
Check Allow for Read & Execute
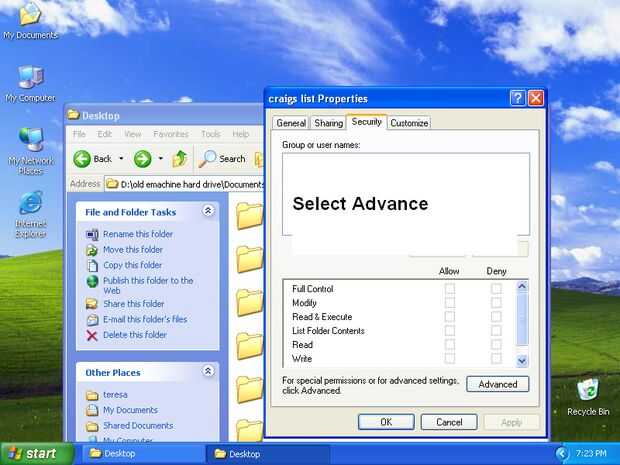[x=450, y=317]
